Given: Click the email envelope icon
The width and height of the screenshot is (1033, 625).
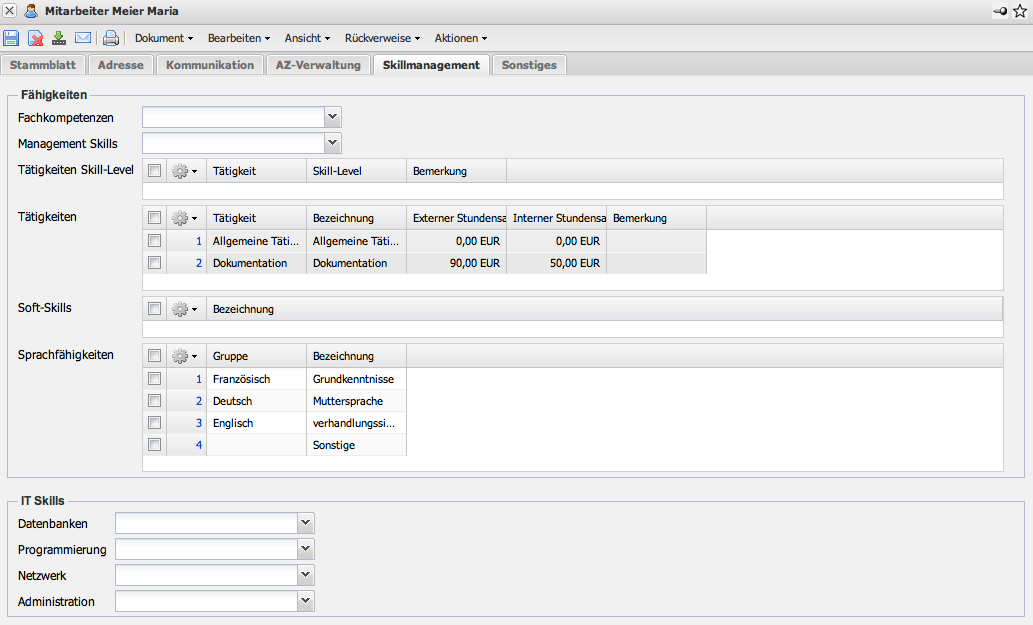Looking at the screenshot, I should tap(83, 38).
